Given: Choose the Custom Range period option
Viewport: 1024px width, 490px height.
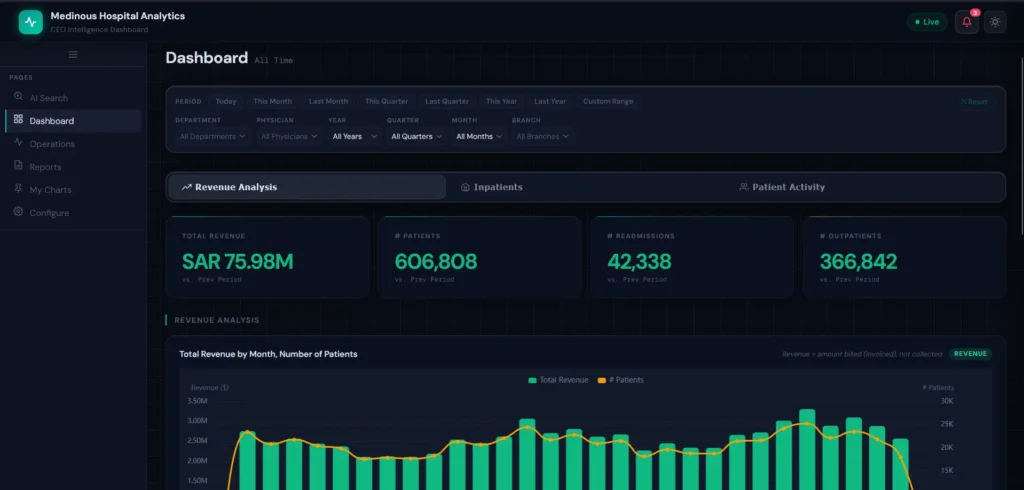Looking at the screenshot, I should click(608, 101).
